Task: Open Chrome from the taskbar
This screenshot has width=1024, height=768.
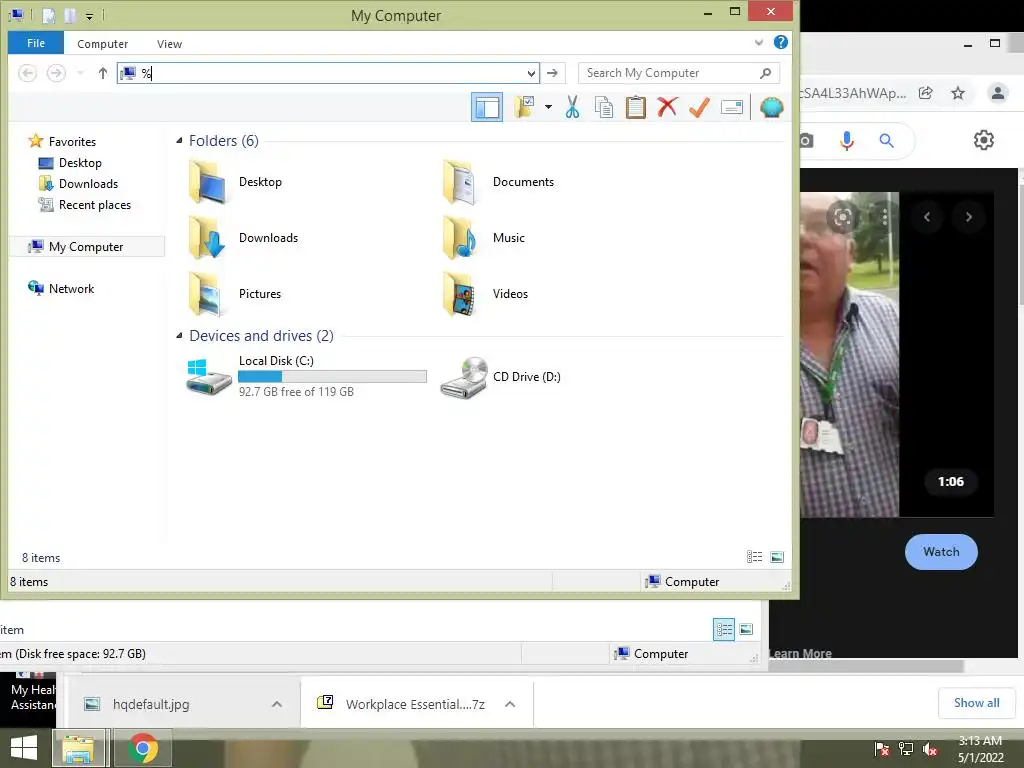Action: point(142,748)
